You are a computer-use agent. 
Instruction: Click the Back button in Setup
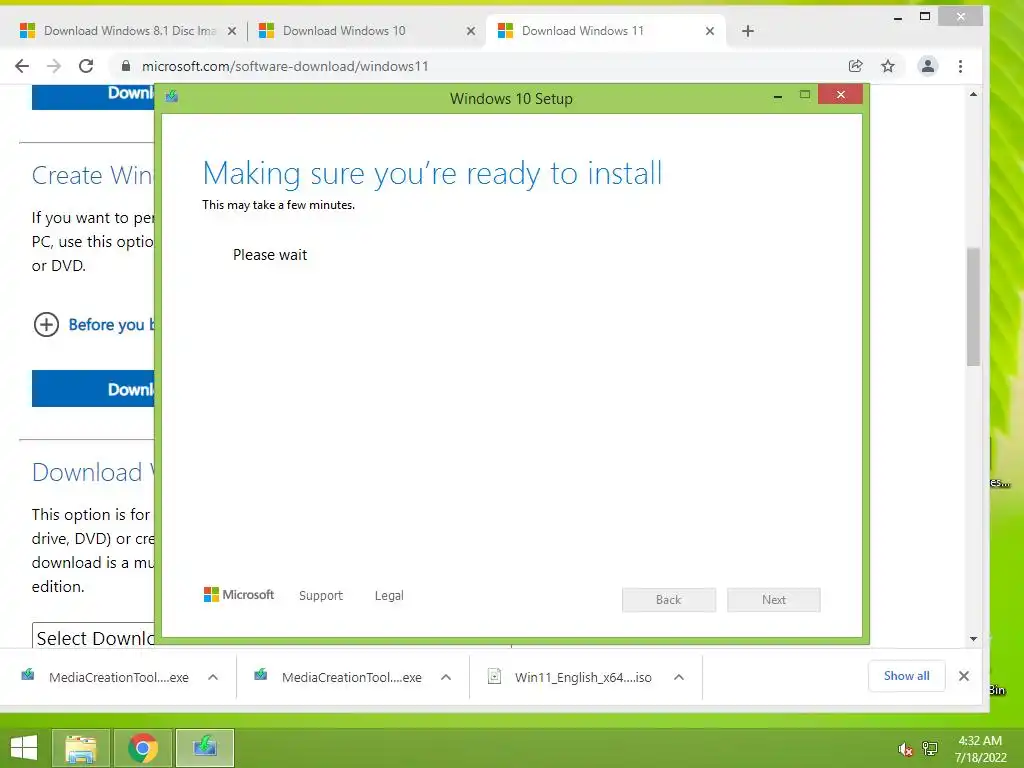(x=669, y=600)
